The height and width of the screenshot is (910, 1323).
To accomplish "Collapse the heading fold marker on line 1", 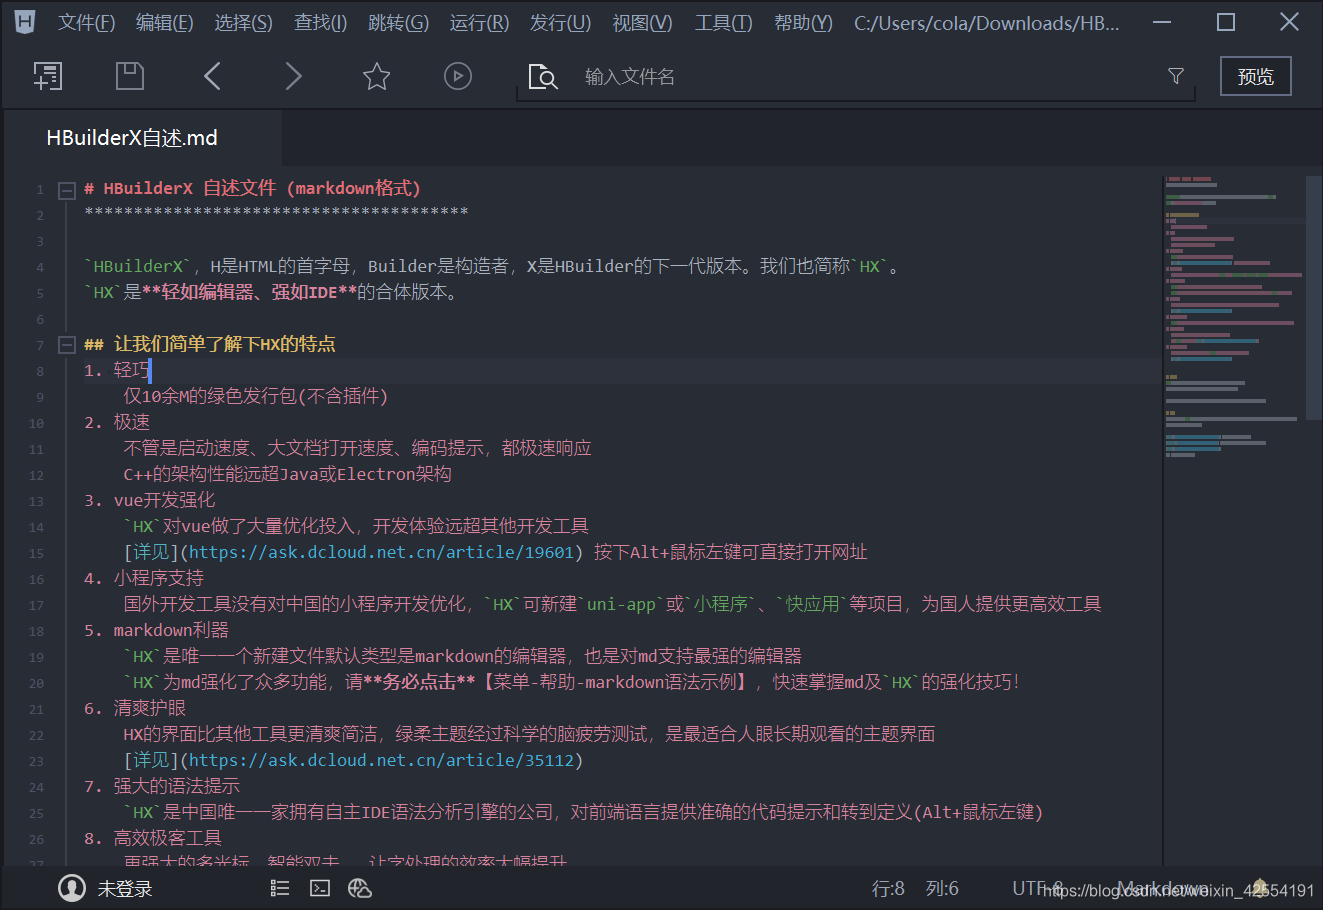I will (x=66, y=189).
